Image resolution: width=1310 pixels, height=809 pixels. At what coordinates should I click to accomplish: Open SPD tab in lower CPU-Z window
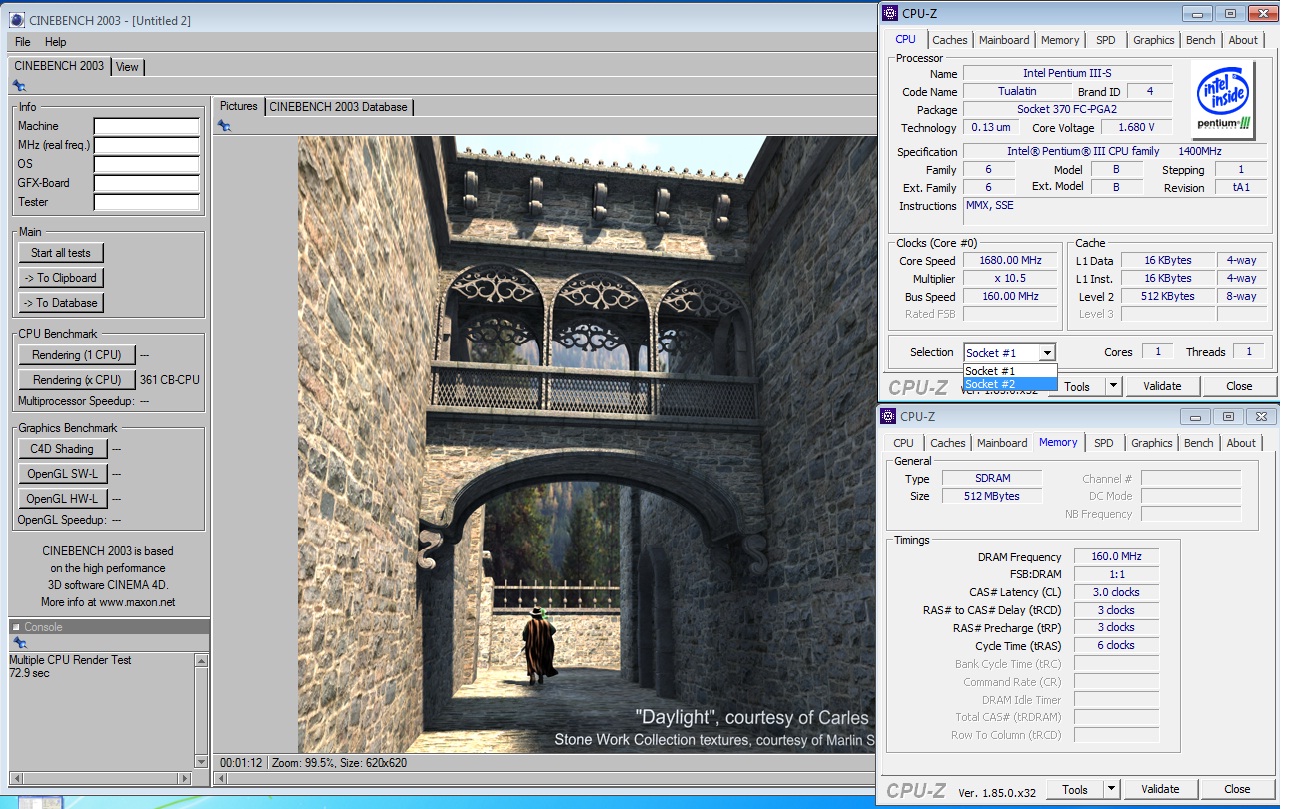tap(1103, 443)
